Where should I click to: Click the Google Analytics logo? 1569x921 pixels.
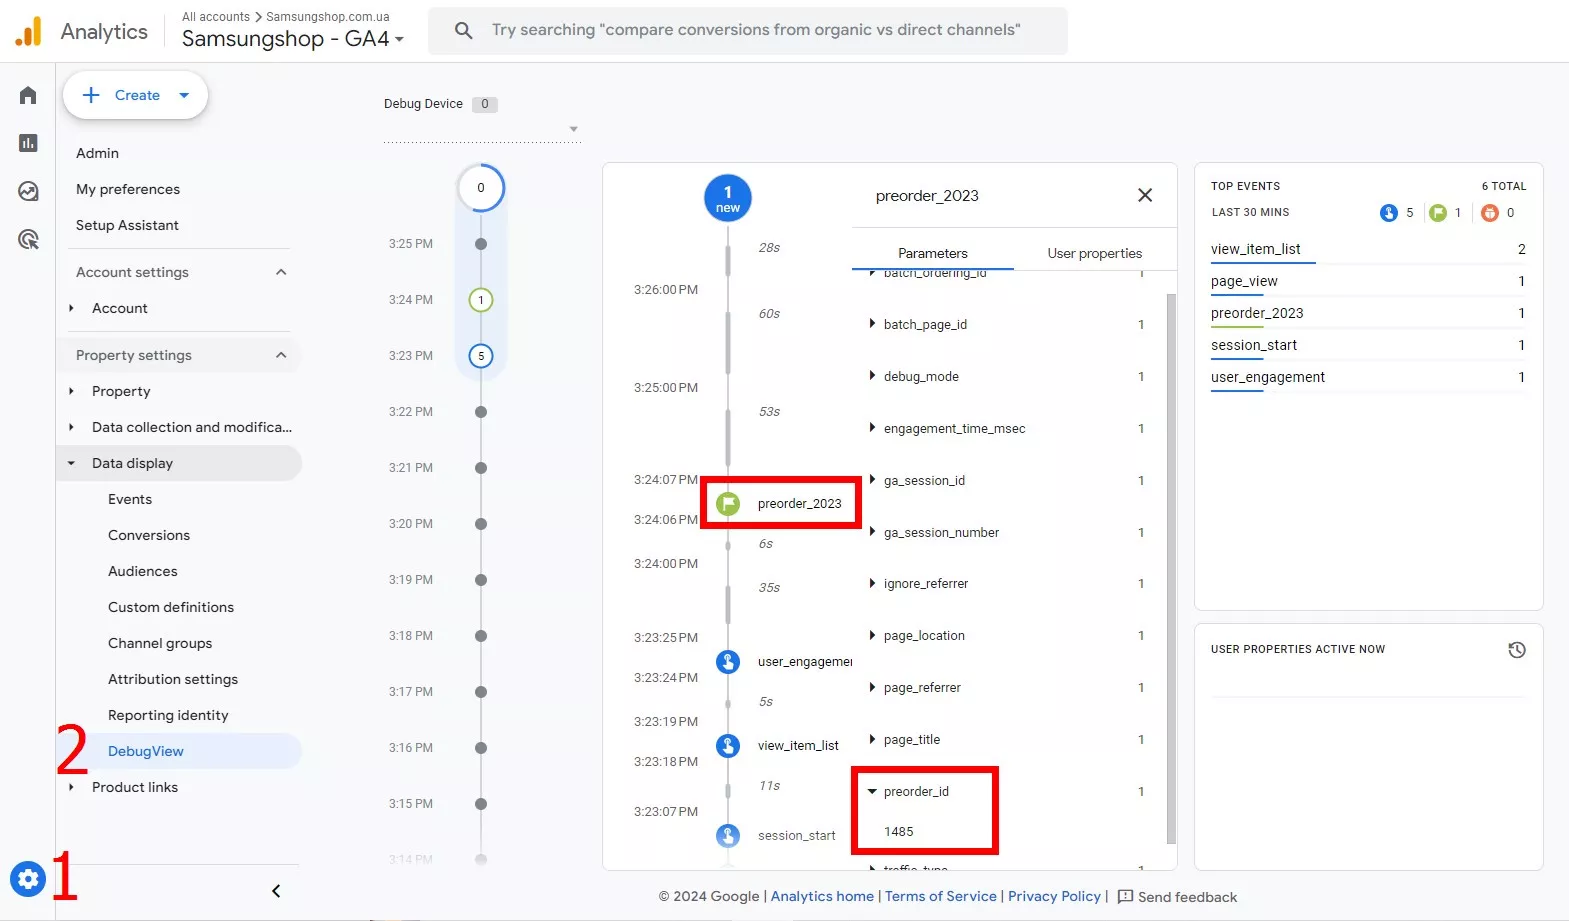[29, 31]
